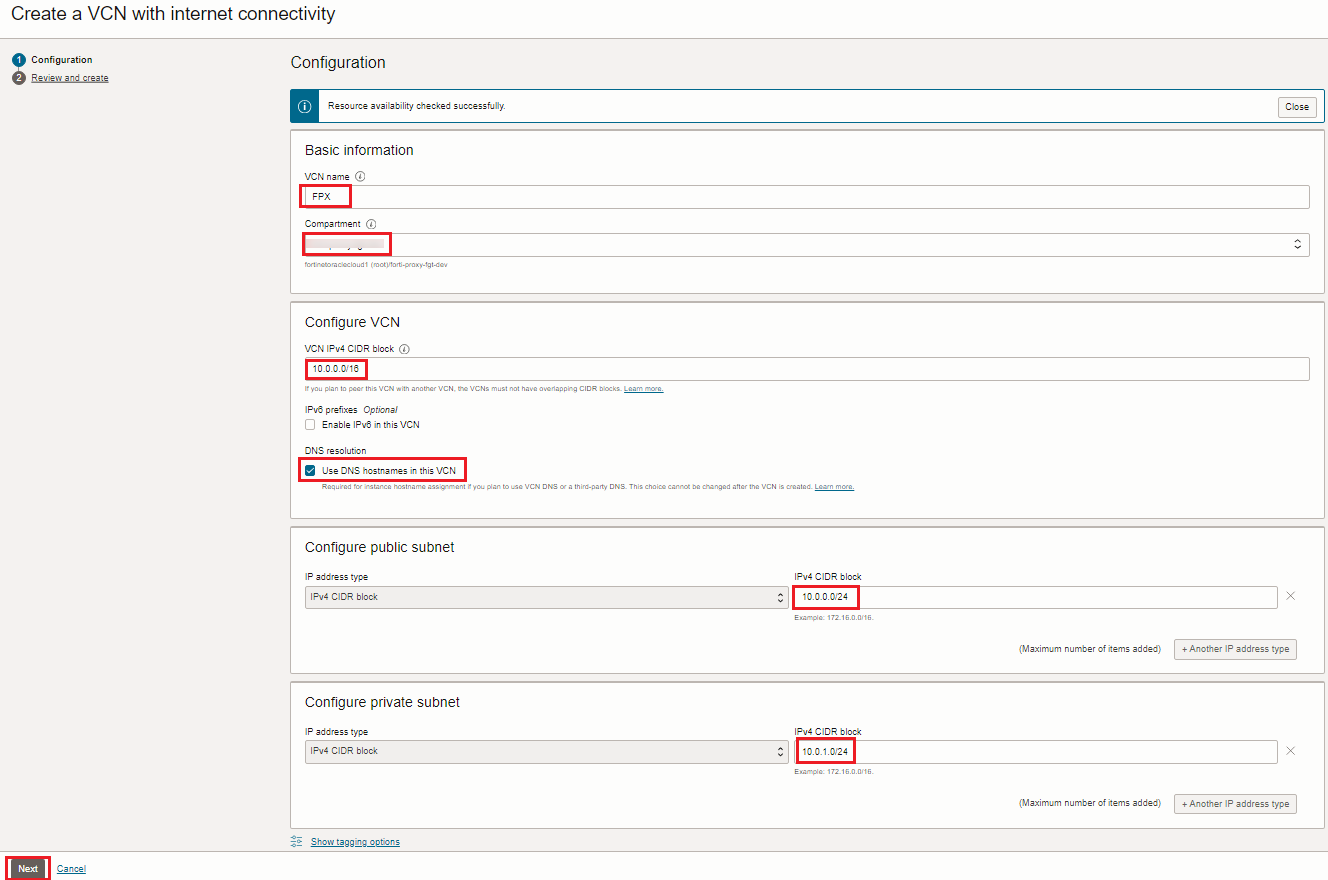Click Next to proceed
The image size is (1328, 880).
tap(26, 868)
